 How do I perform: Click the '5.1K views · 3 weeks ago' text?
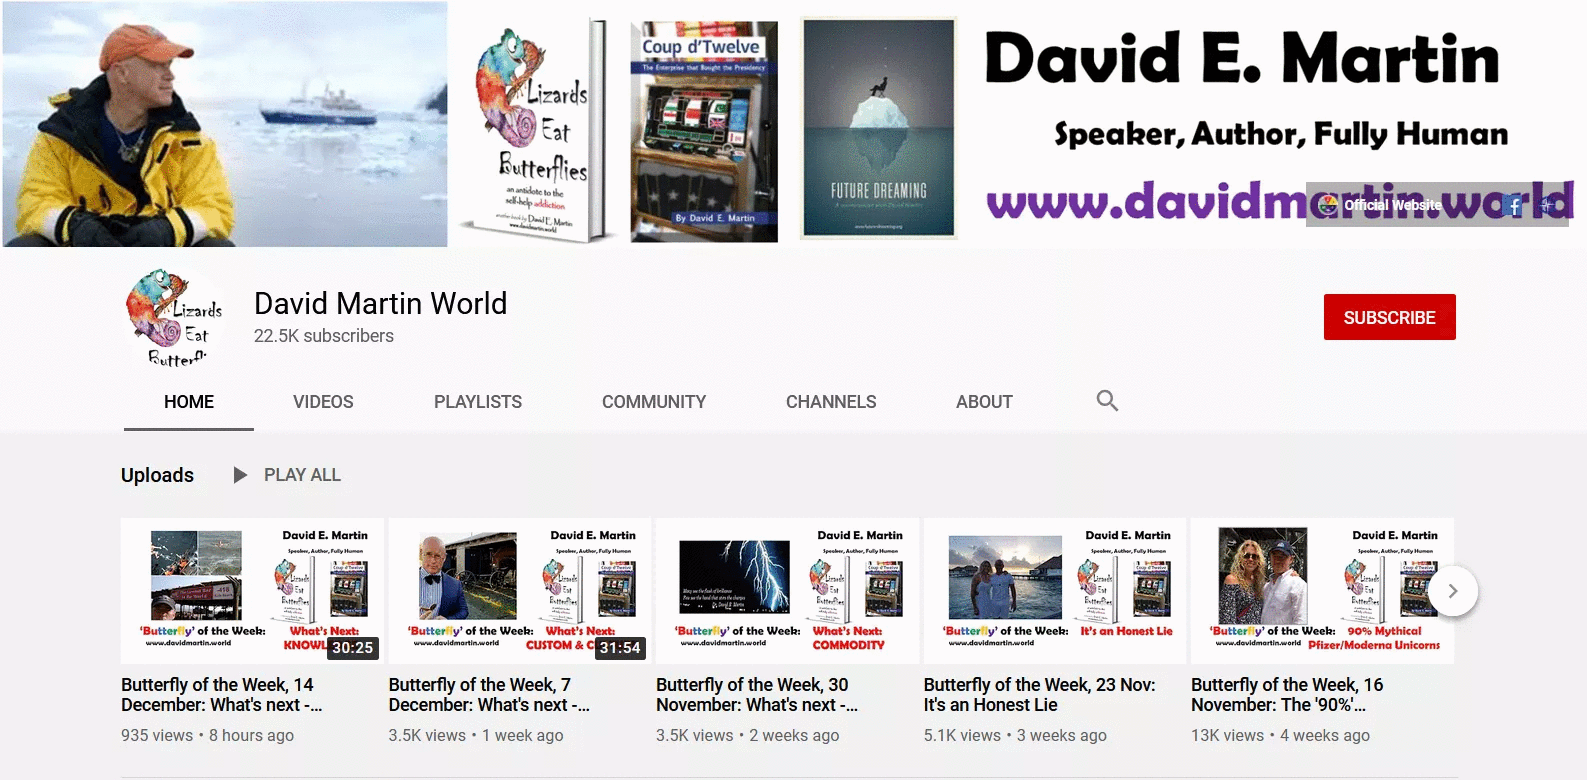(1015, 735)
